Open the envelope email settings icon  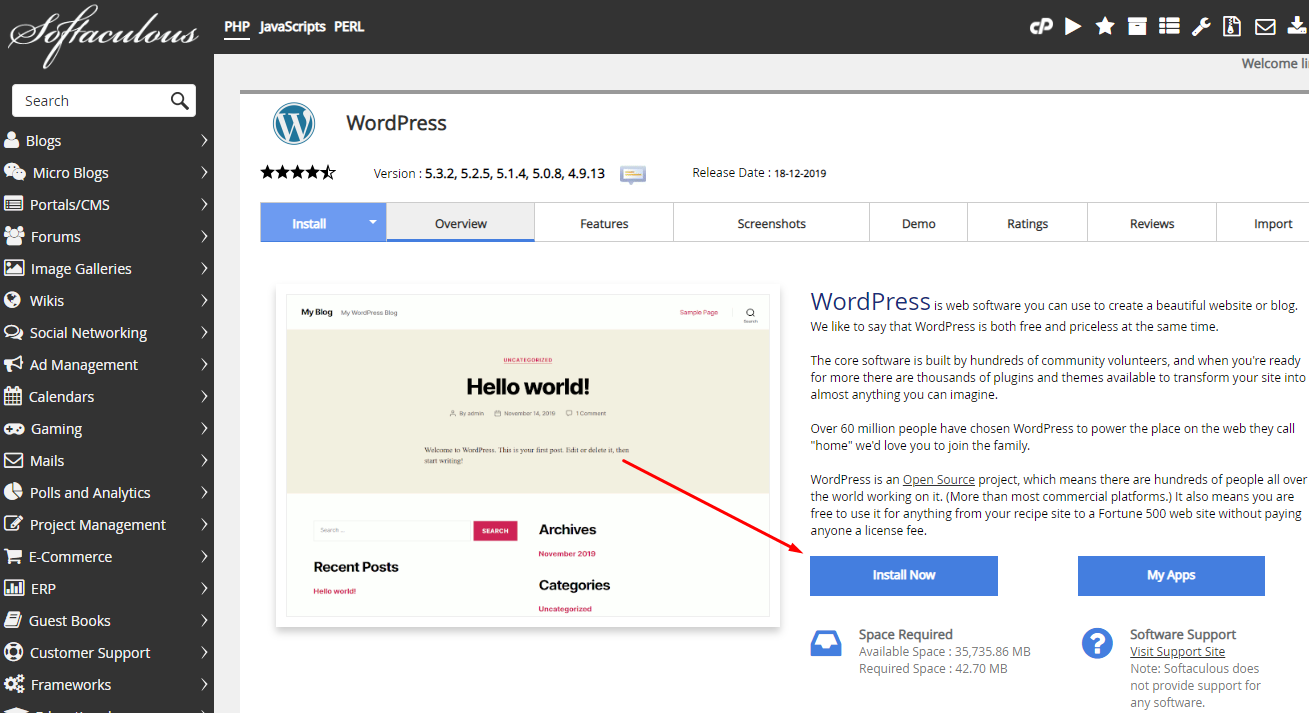[1265, 27]
